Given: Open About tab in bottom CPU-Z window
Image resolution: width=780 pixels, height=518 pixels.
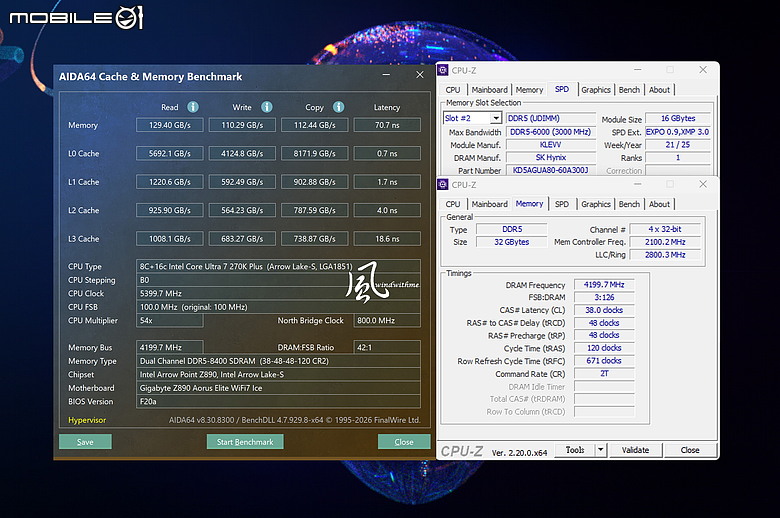Looking at the screenshot, I should pyautogui.click(x=659, y=205).
